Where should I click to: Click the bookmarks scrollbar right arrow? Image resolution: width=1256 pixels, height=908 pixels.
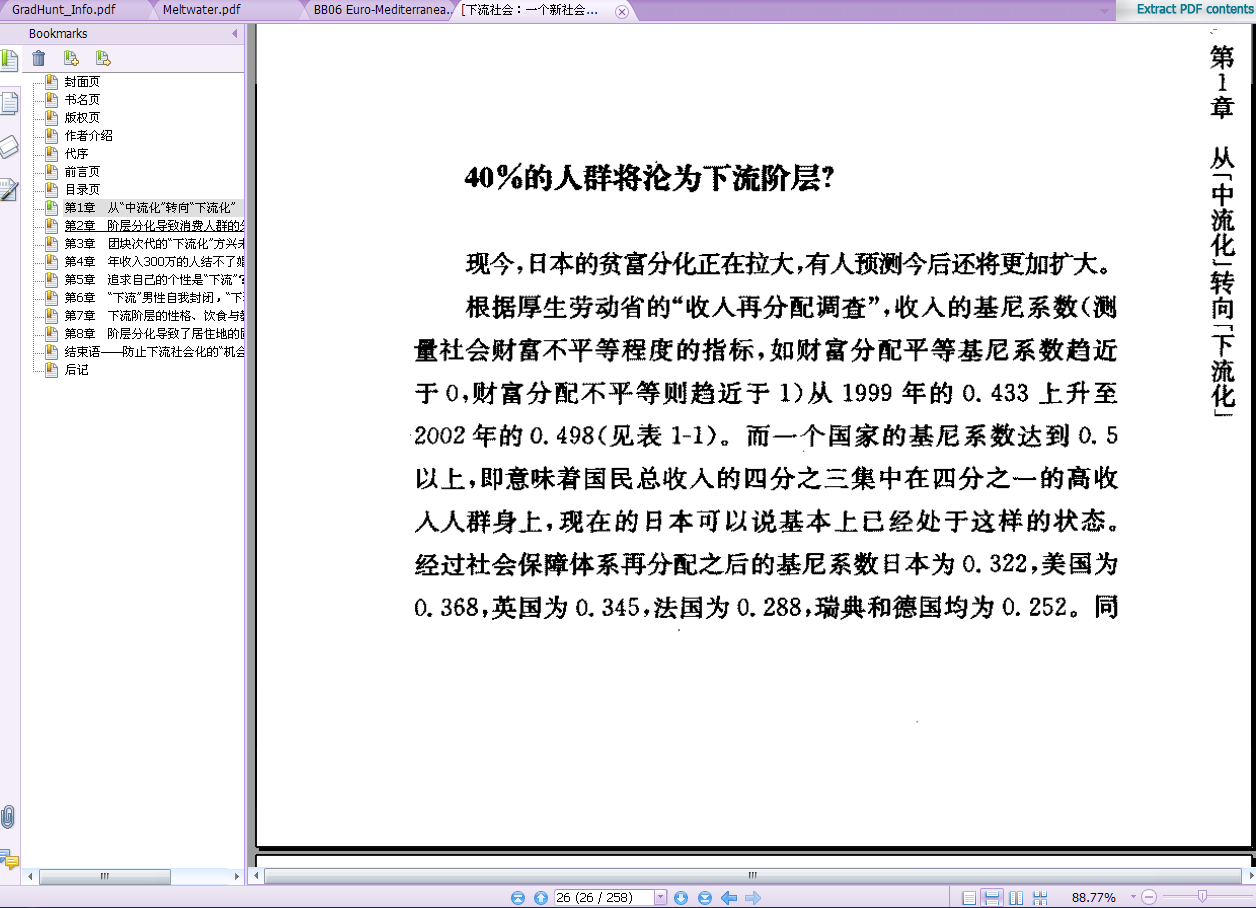237,876
